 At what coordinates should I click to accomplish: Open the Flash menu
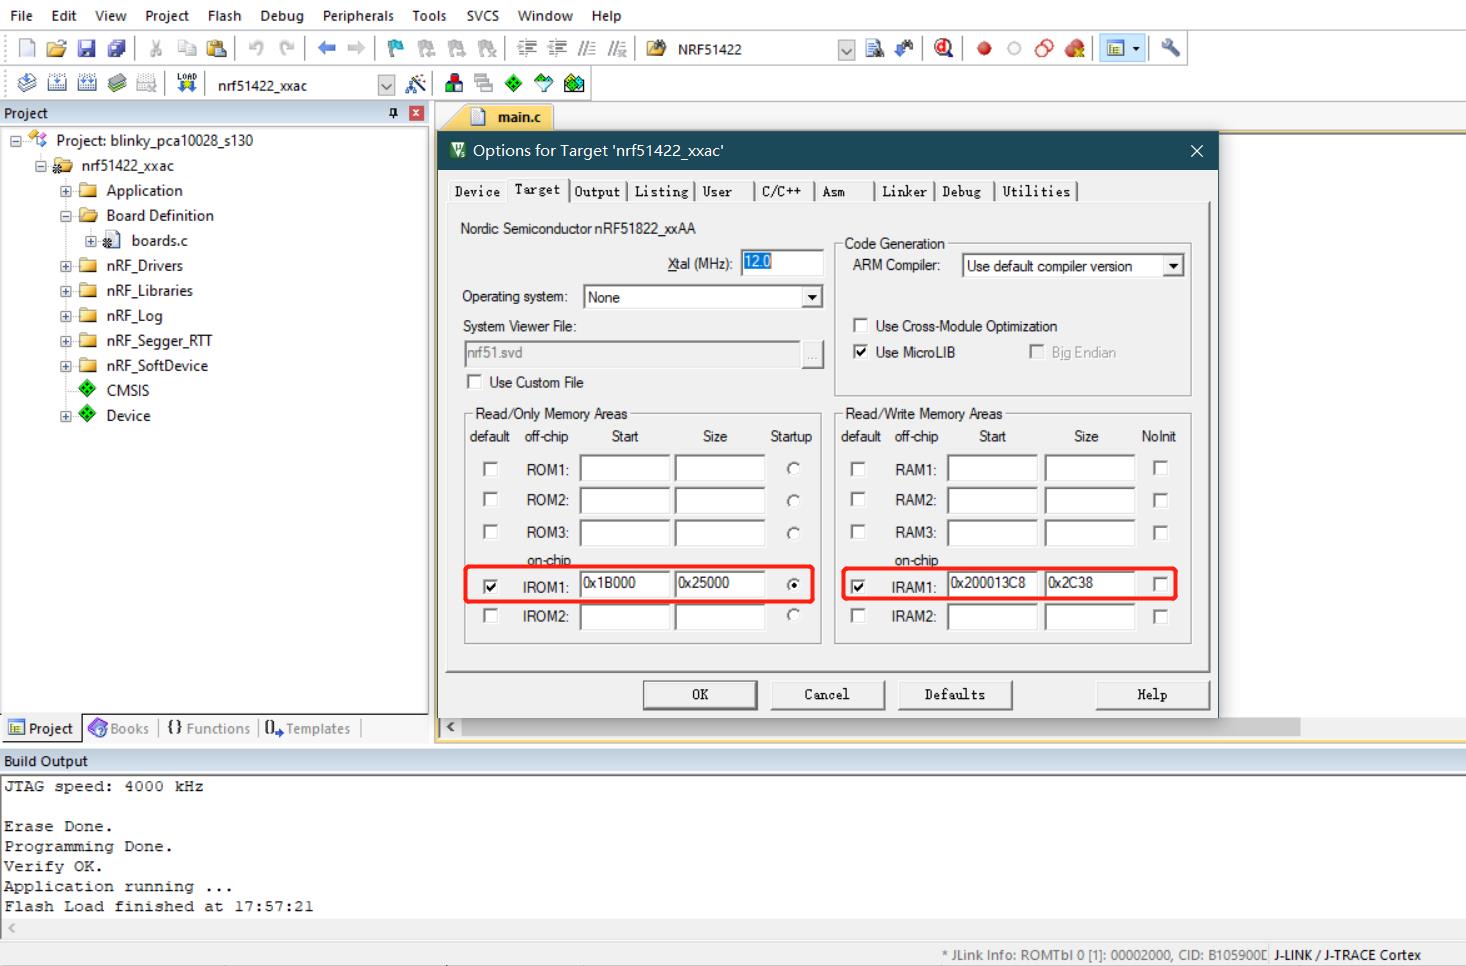coord(224,16)
